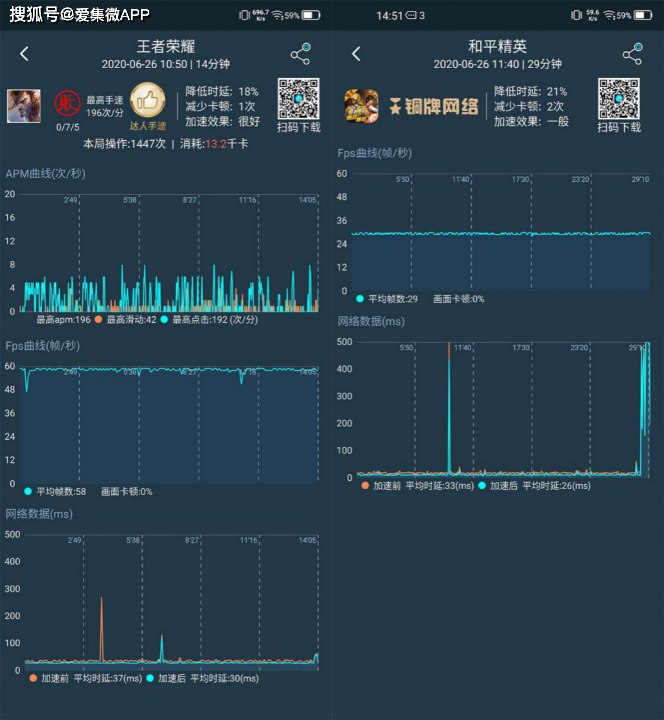Tap 加速前 平均时延:33(ms) legend dot
The width and height of the screenshot is (664, 720).
tap(365, 485)
